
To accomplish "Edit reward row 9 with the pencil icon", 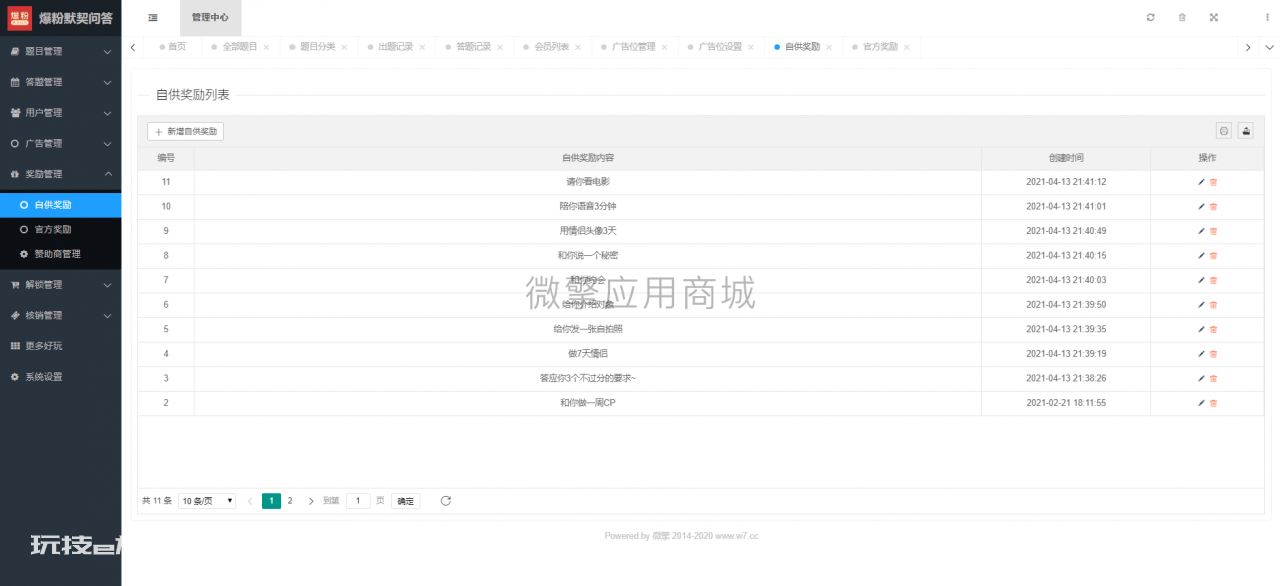I will click(1201, 231).
